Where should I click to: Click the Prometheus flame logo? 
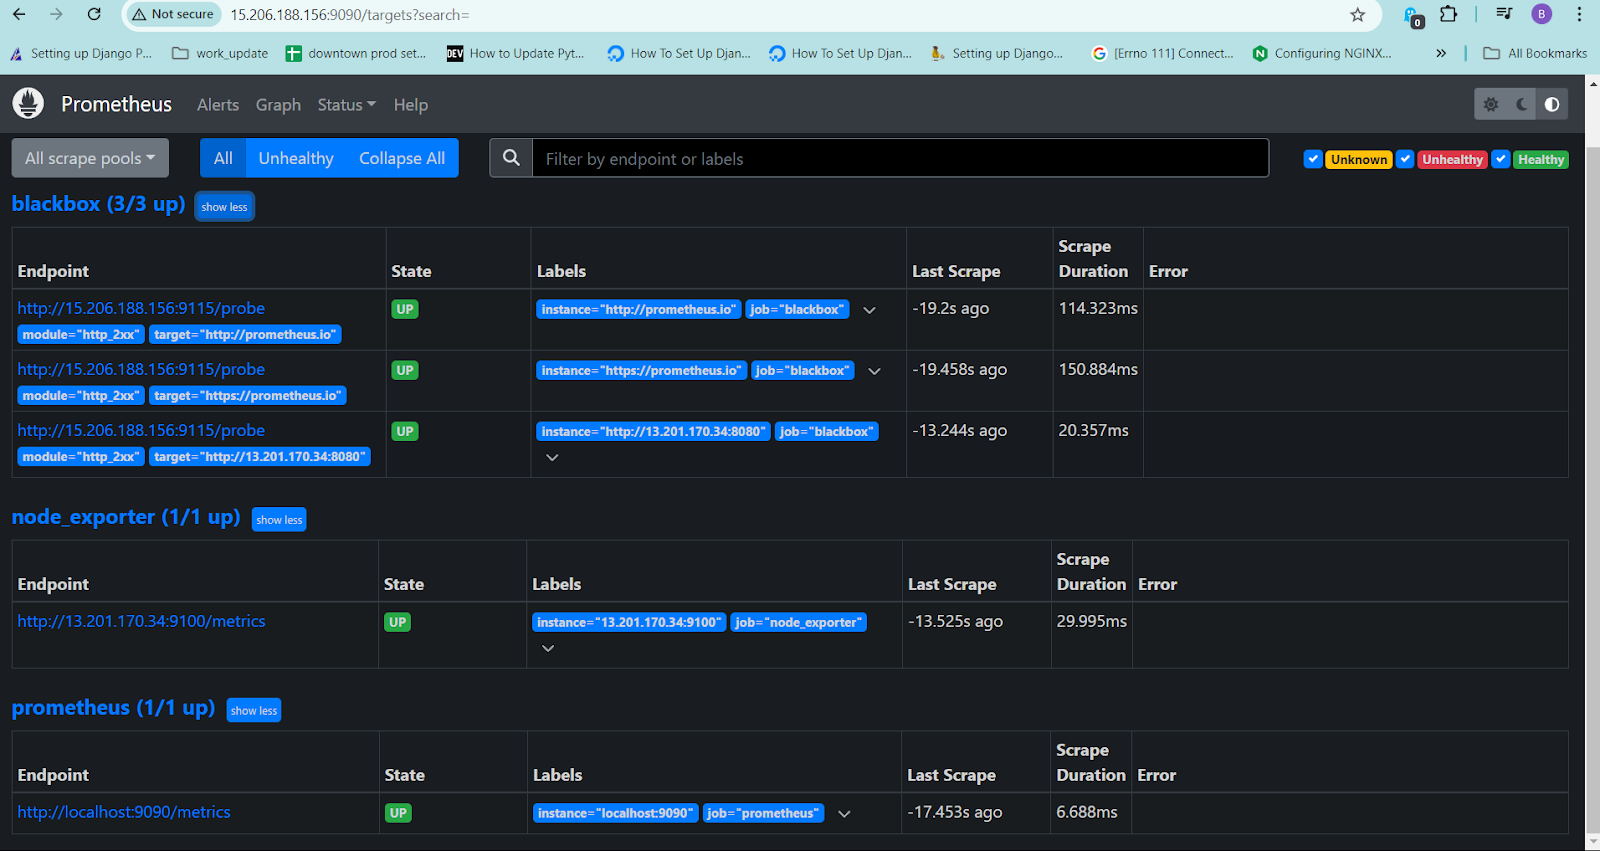[x=28, y=103]
